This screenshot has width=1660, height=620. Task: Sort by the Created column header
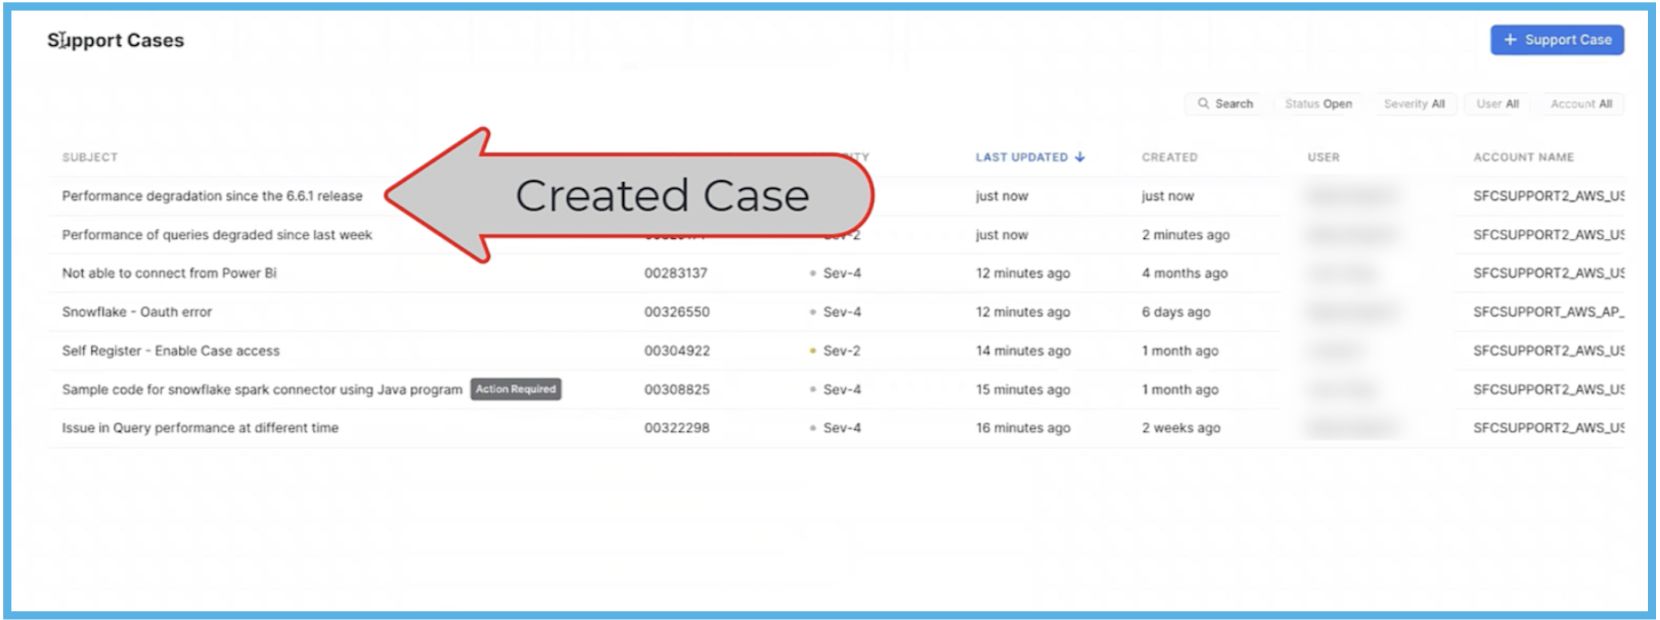point(1170,157)
